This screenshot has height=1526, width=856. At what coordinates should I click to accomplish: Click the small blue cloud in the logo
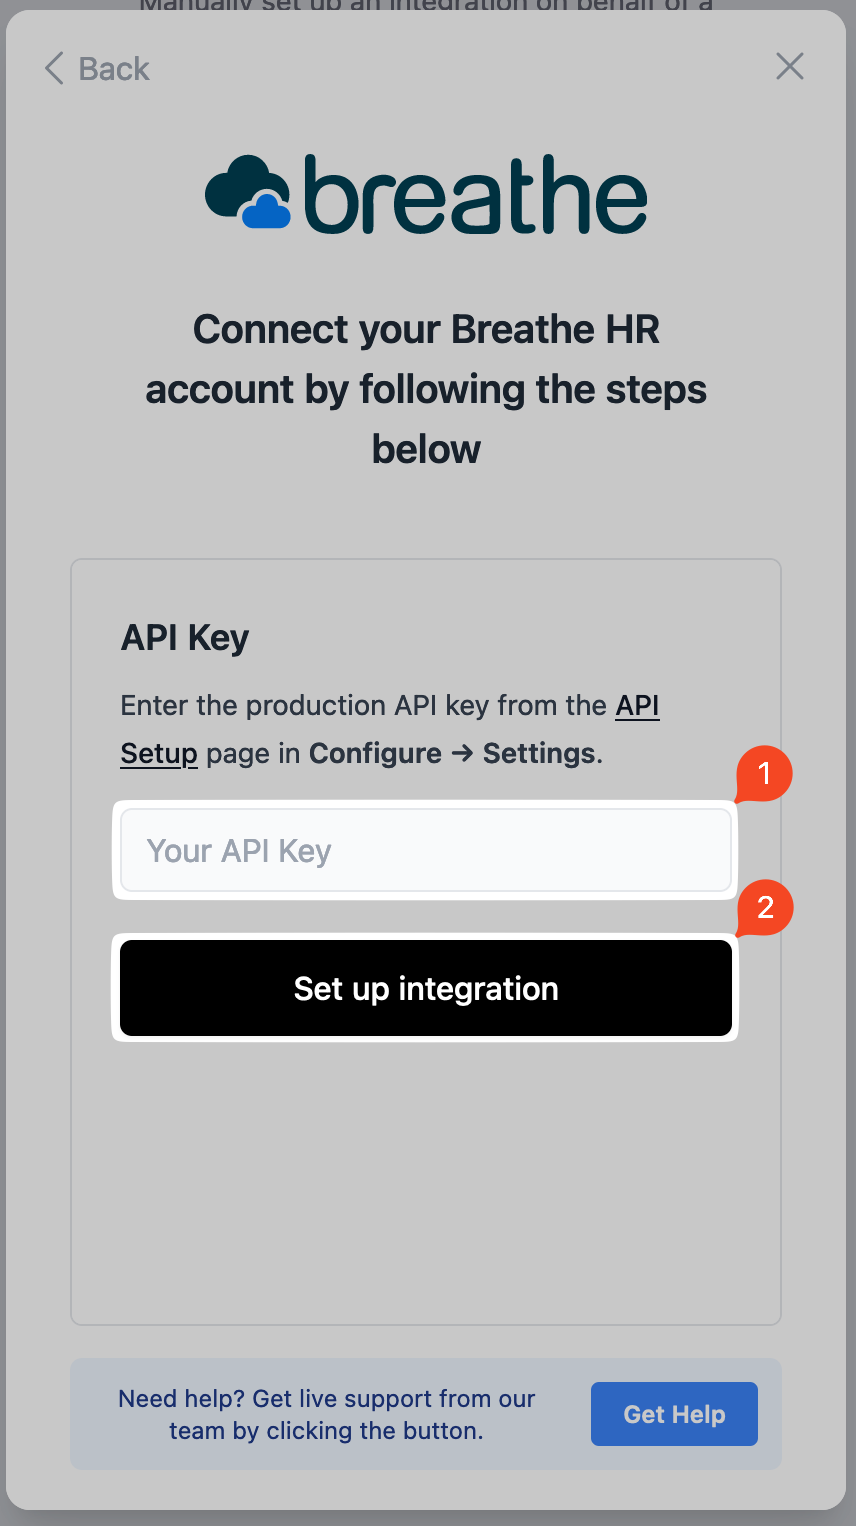[266, 211]
